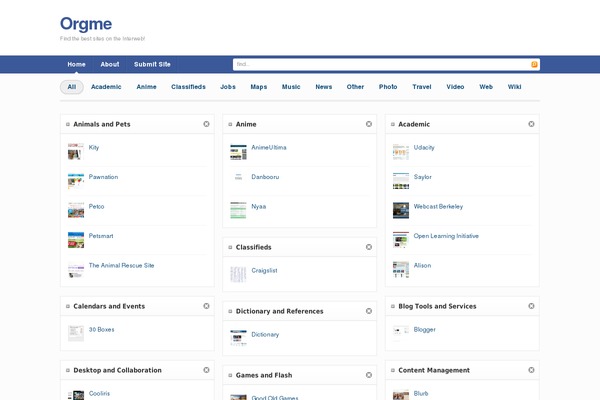Open the Udacity link
This screenshot has height=400, width=600.
coord(424,147)
